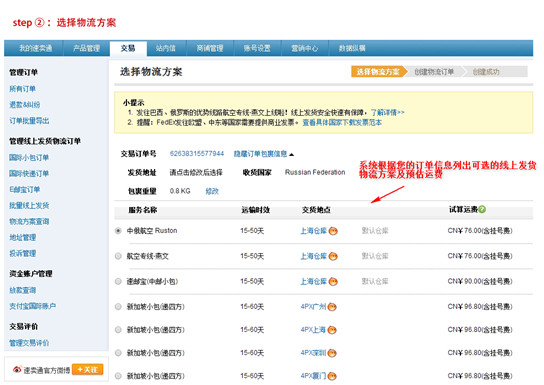Click chat icon beside 4PX厦门
The width and height of the screenshot is (544, 385).
pos(332,376)
